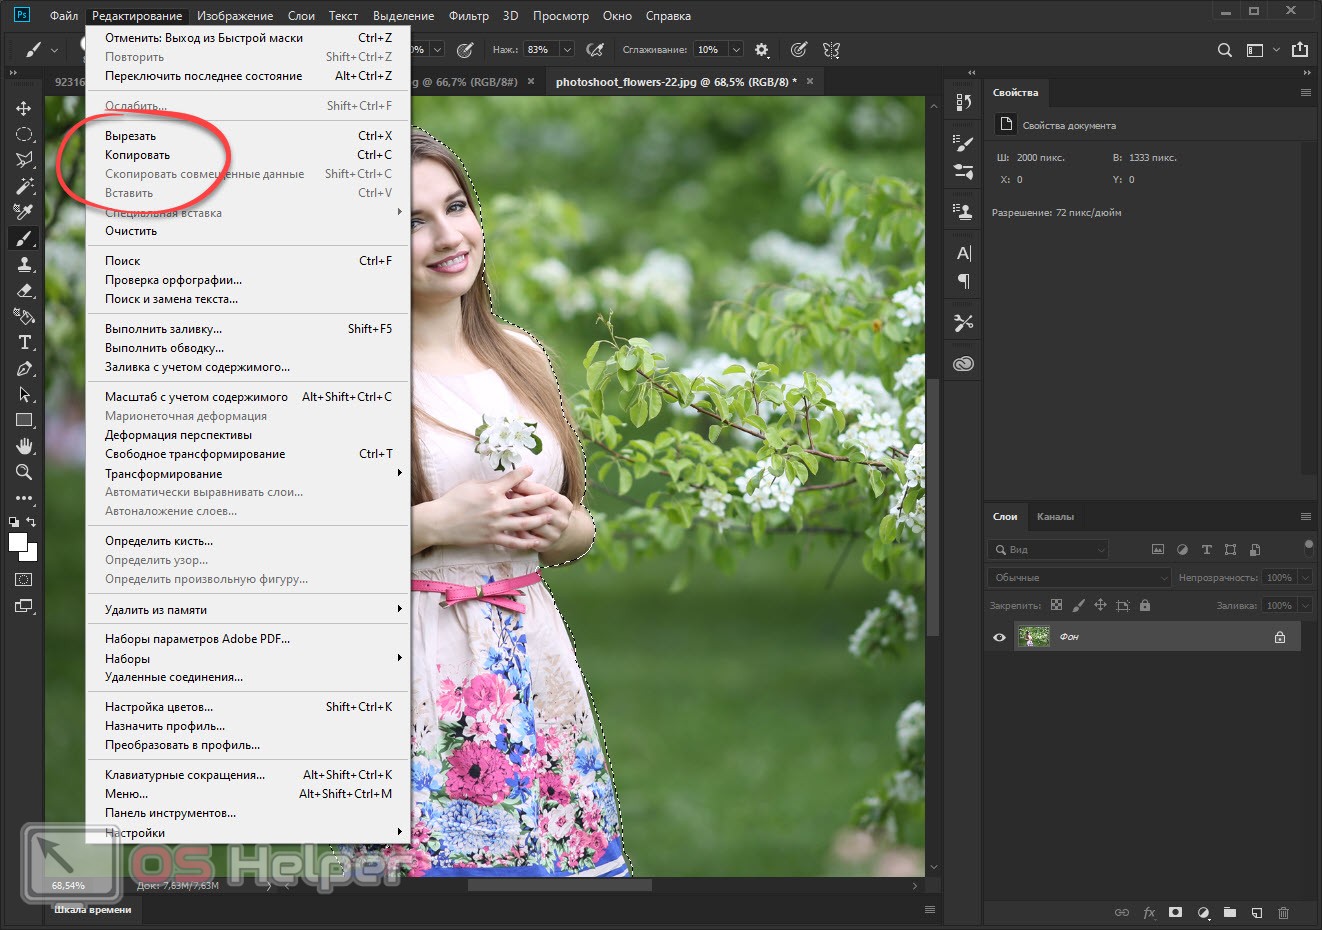
Task: Click the delete layer trash icon
Action: point(1284,912)
